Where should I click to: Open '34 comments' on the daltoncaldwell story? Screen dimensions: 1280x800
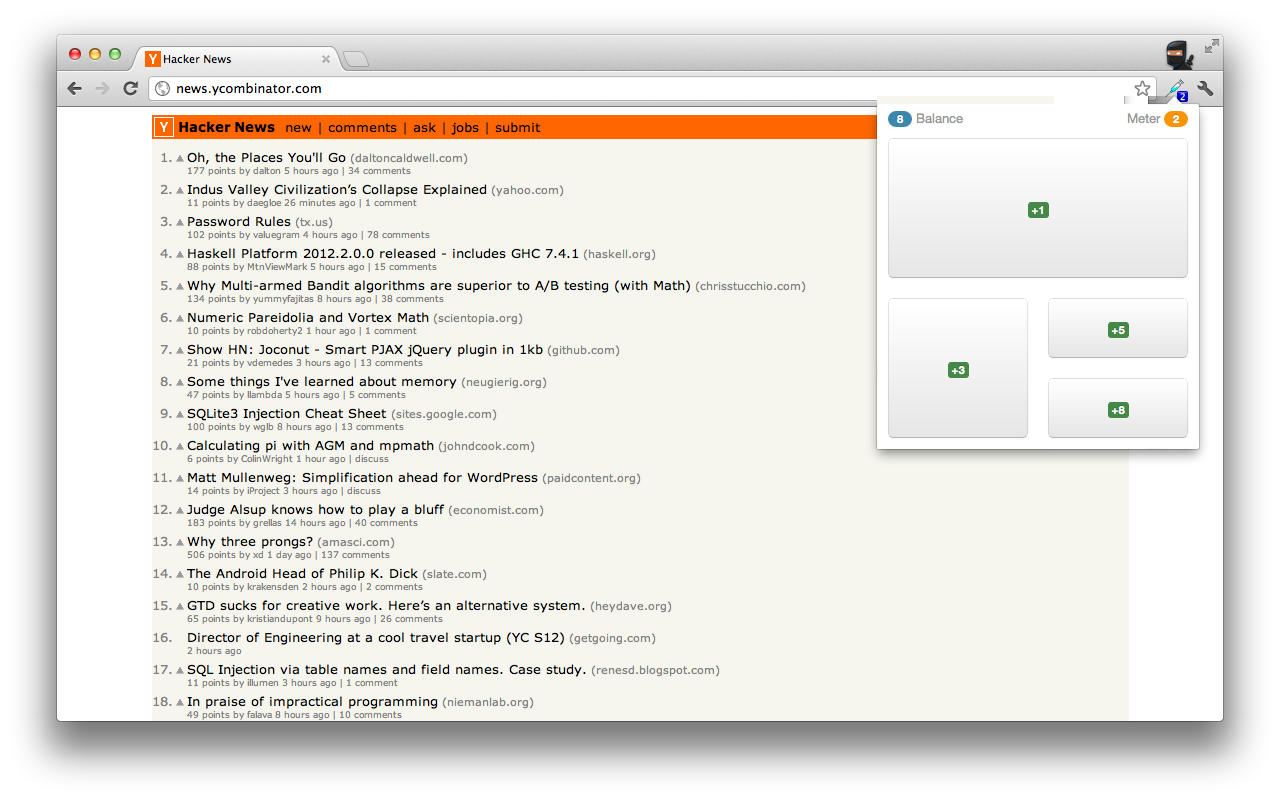point(379,171)
